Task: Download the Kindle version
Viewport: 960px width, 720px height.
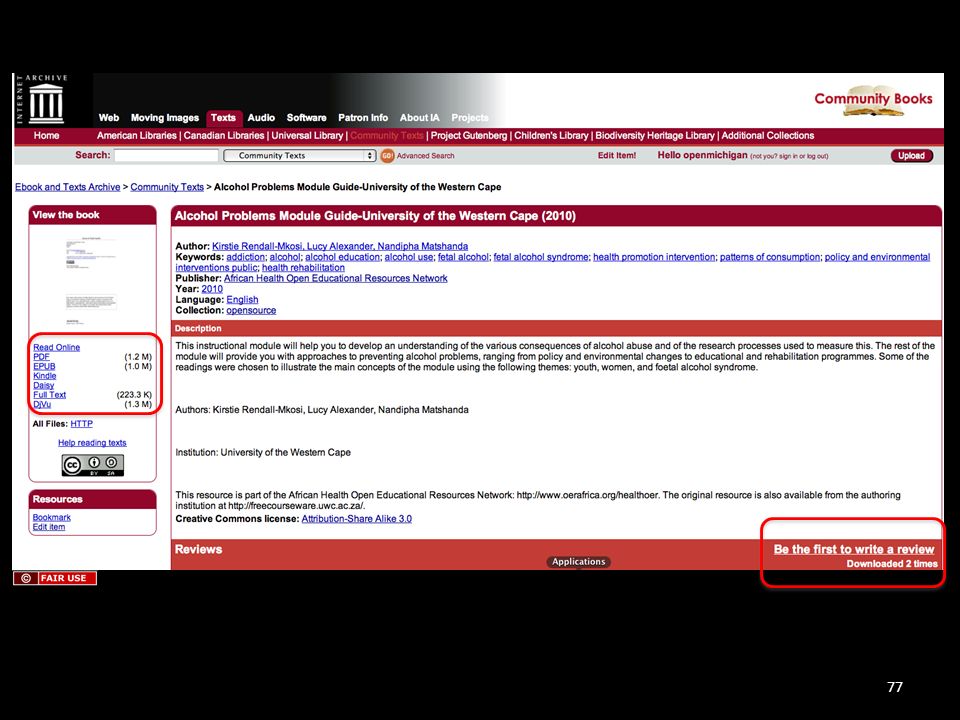Action: tap(44, 375)
